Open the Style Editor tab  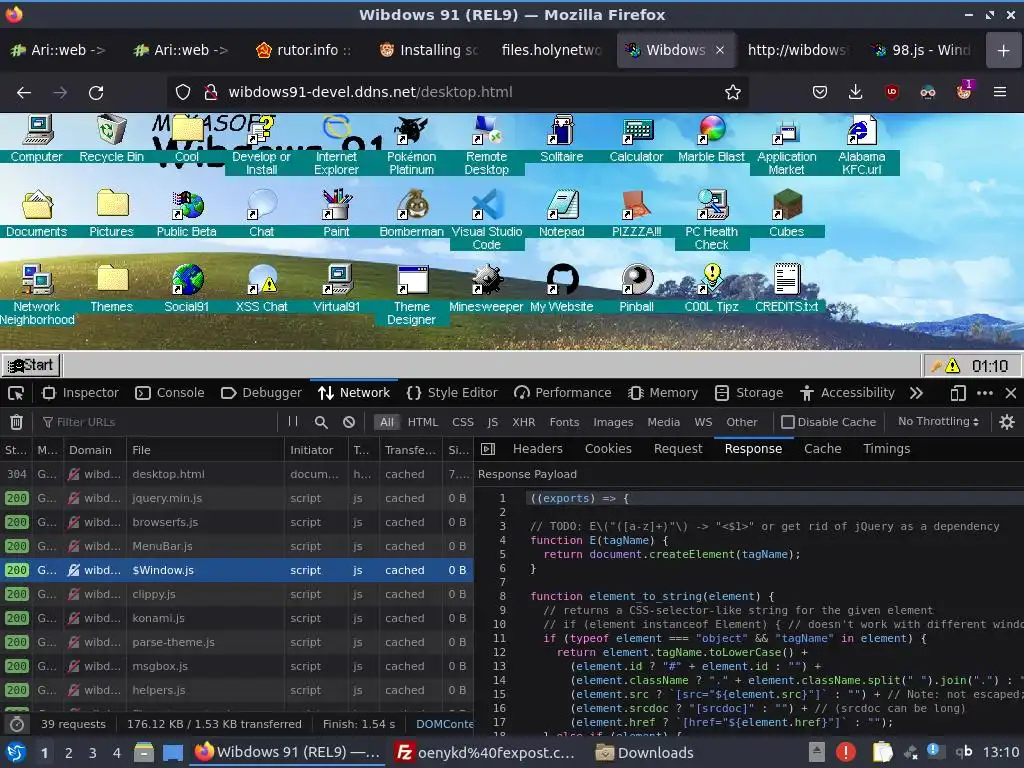click(452, 393)
